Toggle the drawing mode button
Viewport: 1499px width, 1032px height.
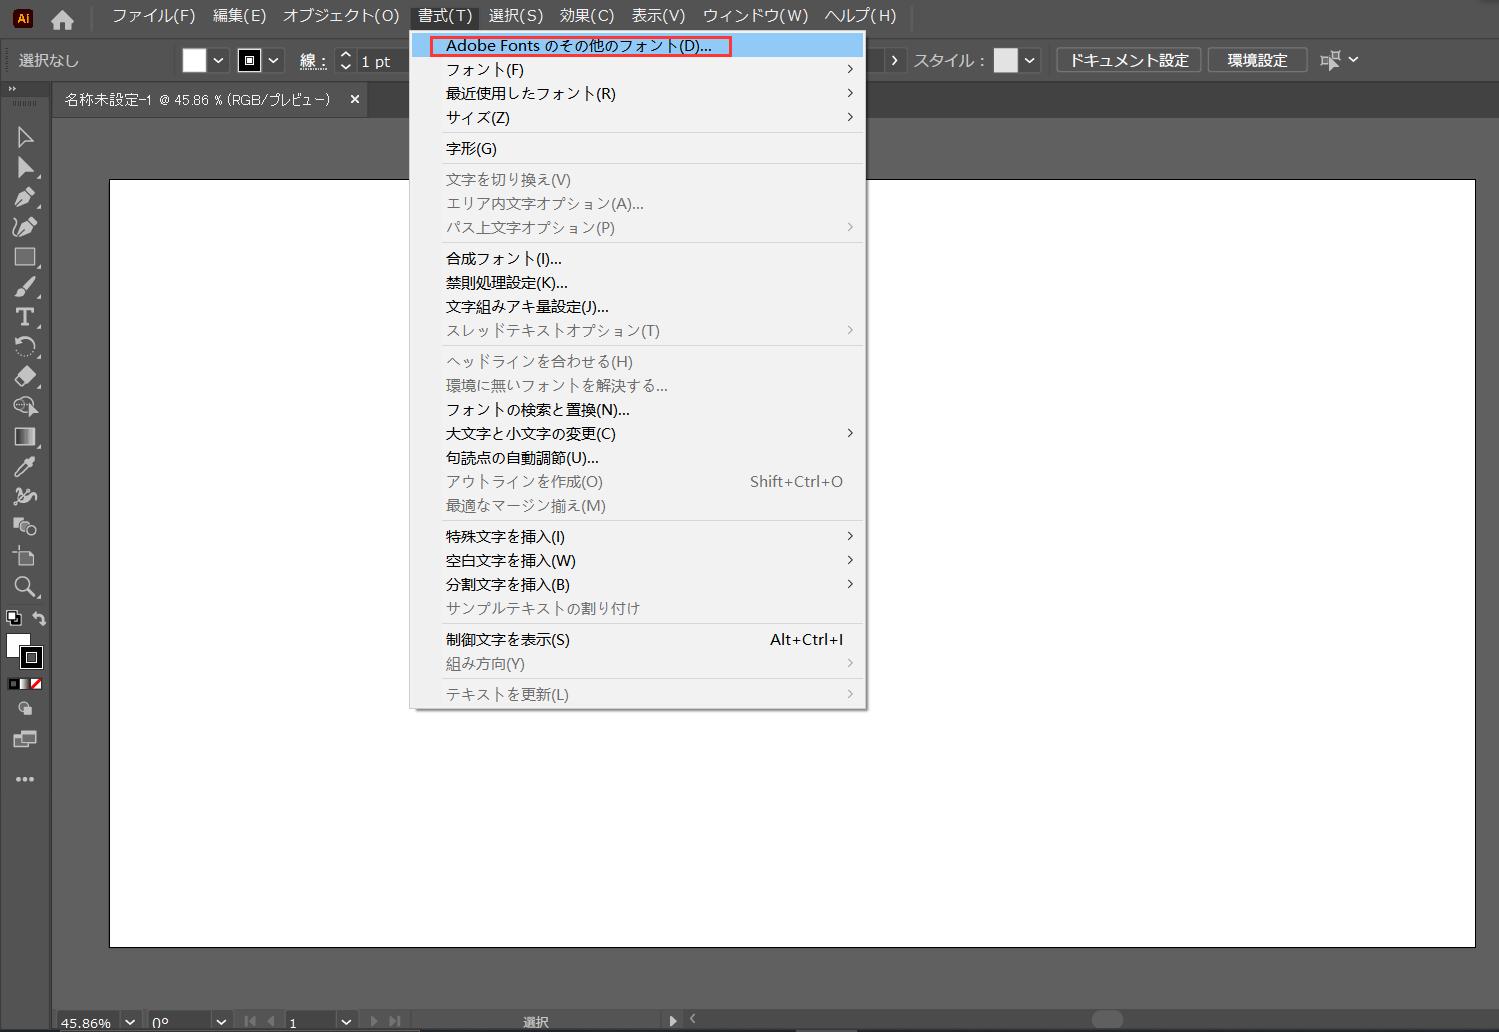25,709
